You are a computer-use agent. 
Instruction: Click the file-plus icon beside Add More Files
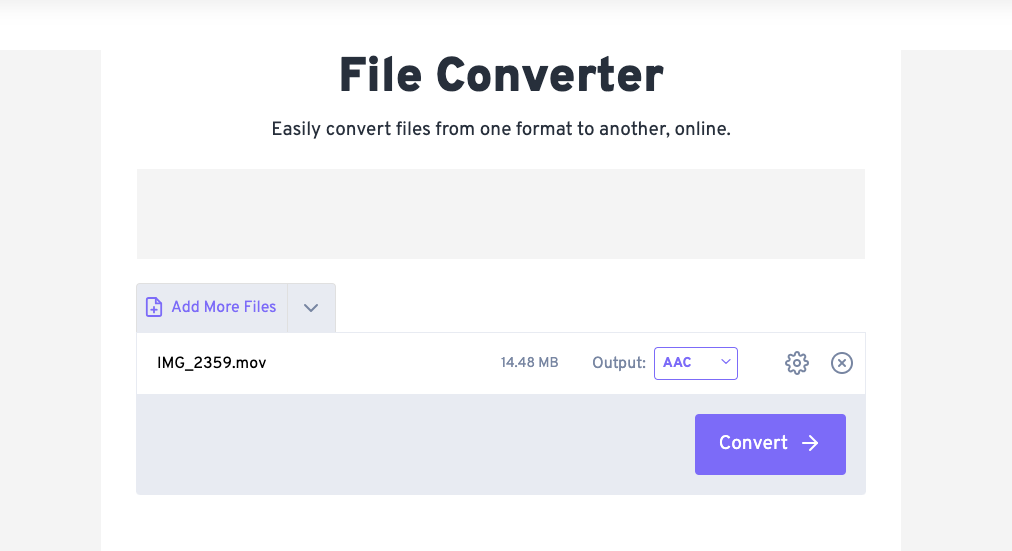[x=154, y=307]
